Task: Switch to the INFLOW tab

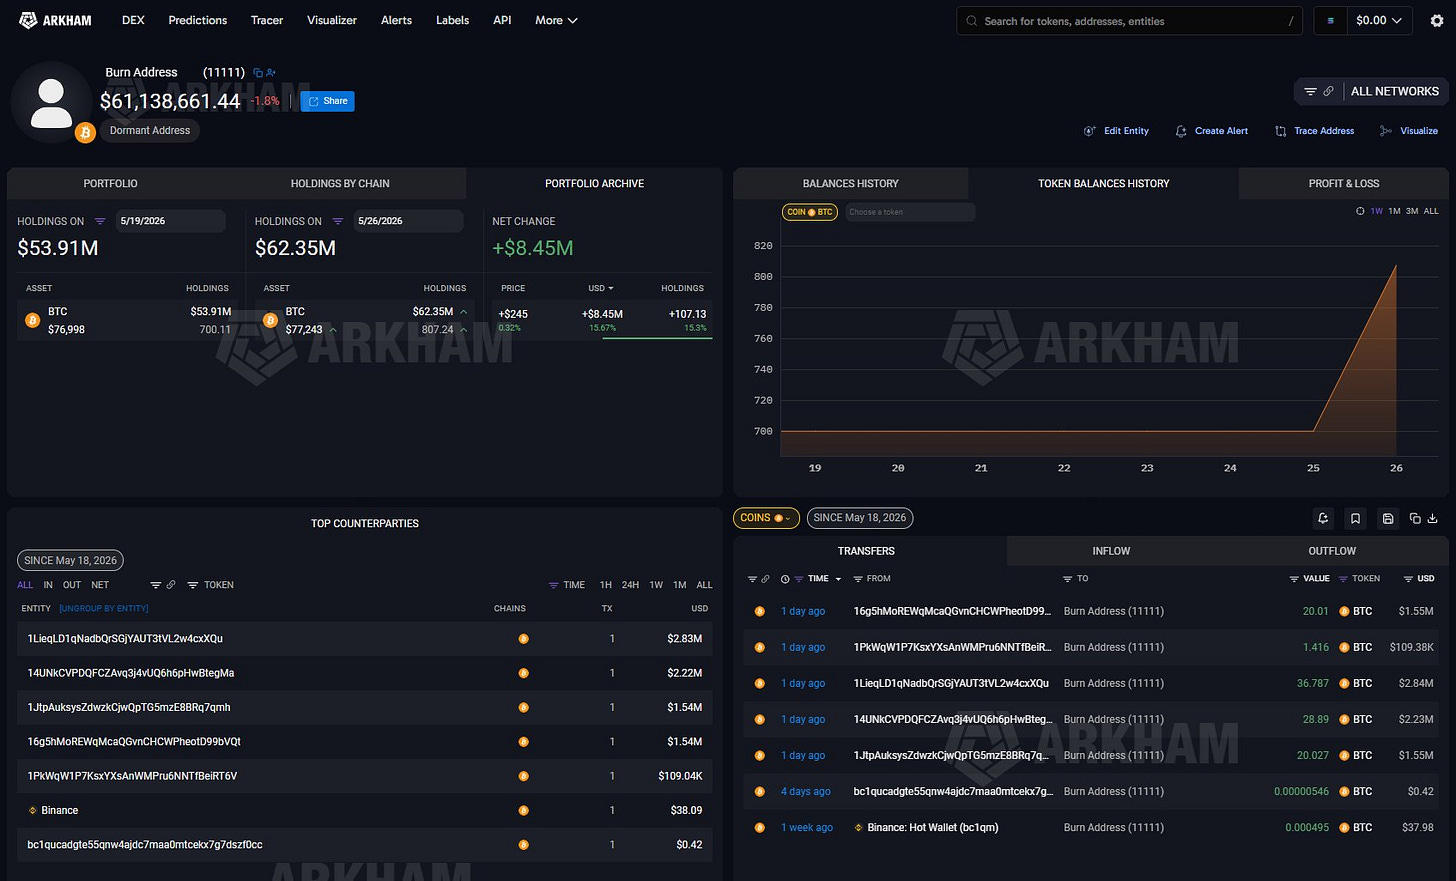Action: click(x=1111, y=551)
